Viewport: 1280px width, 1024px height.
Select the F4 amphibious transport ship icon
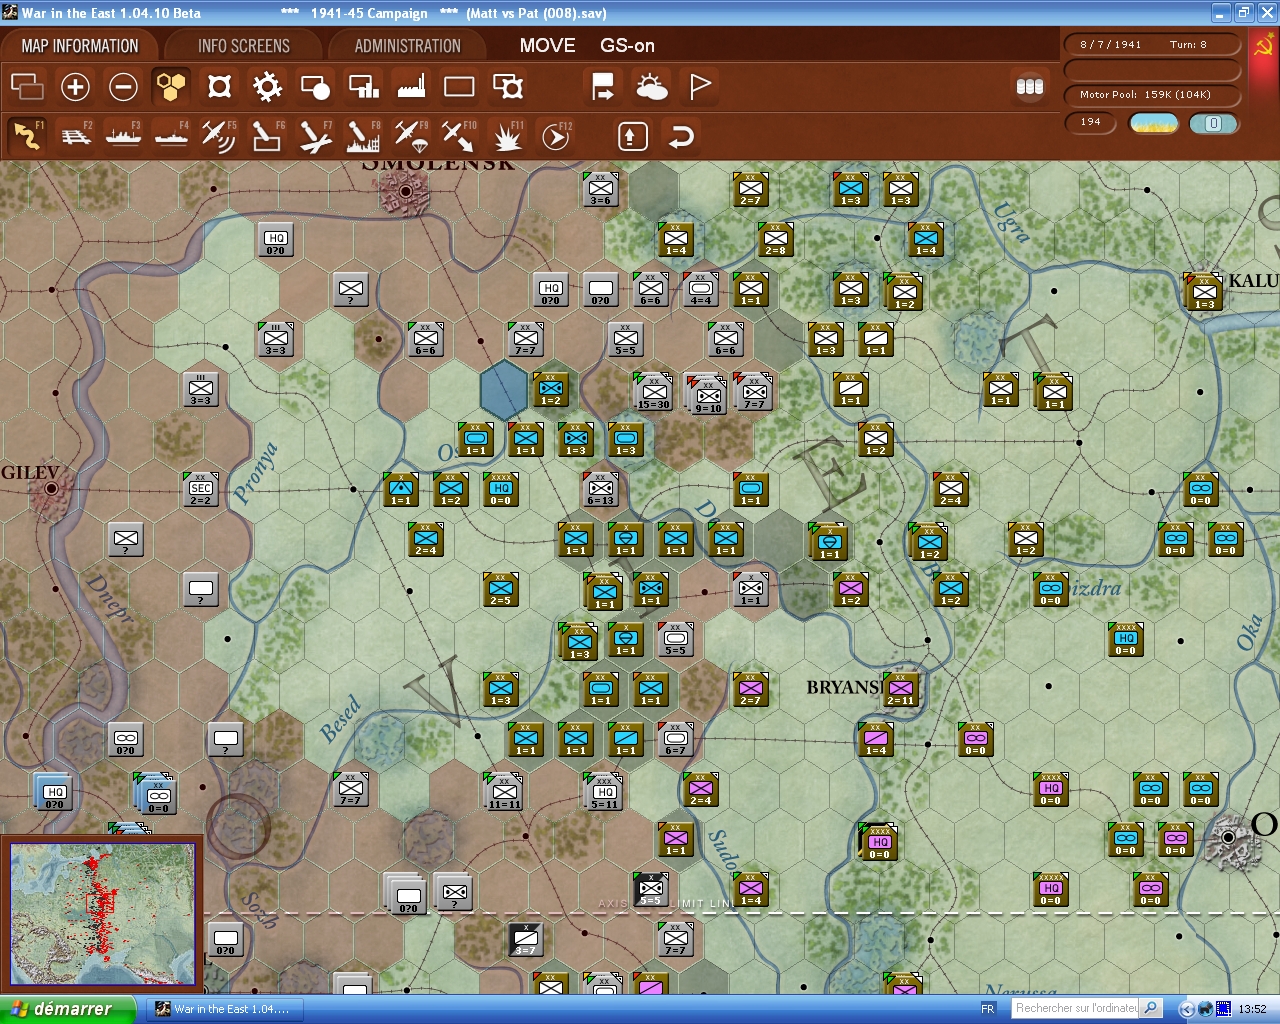[x=172, y=136]
